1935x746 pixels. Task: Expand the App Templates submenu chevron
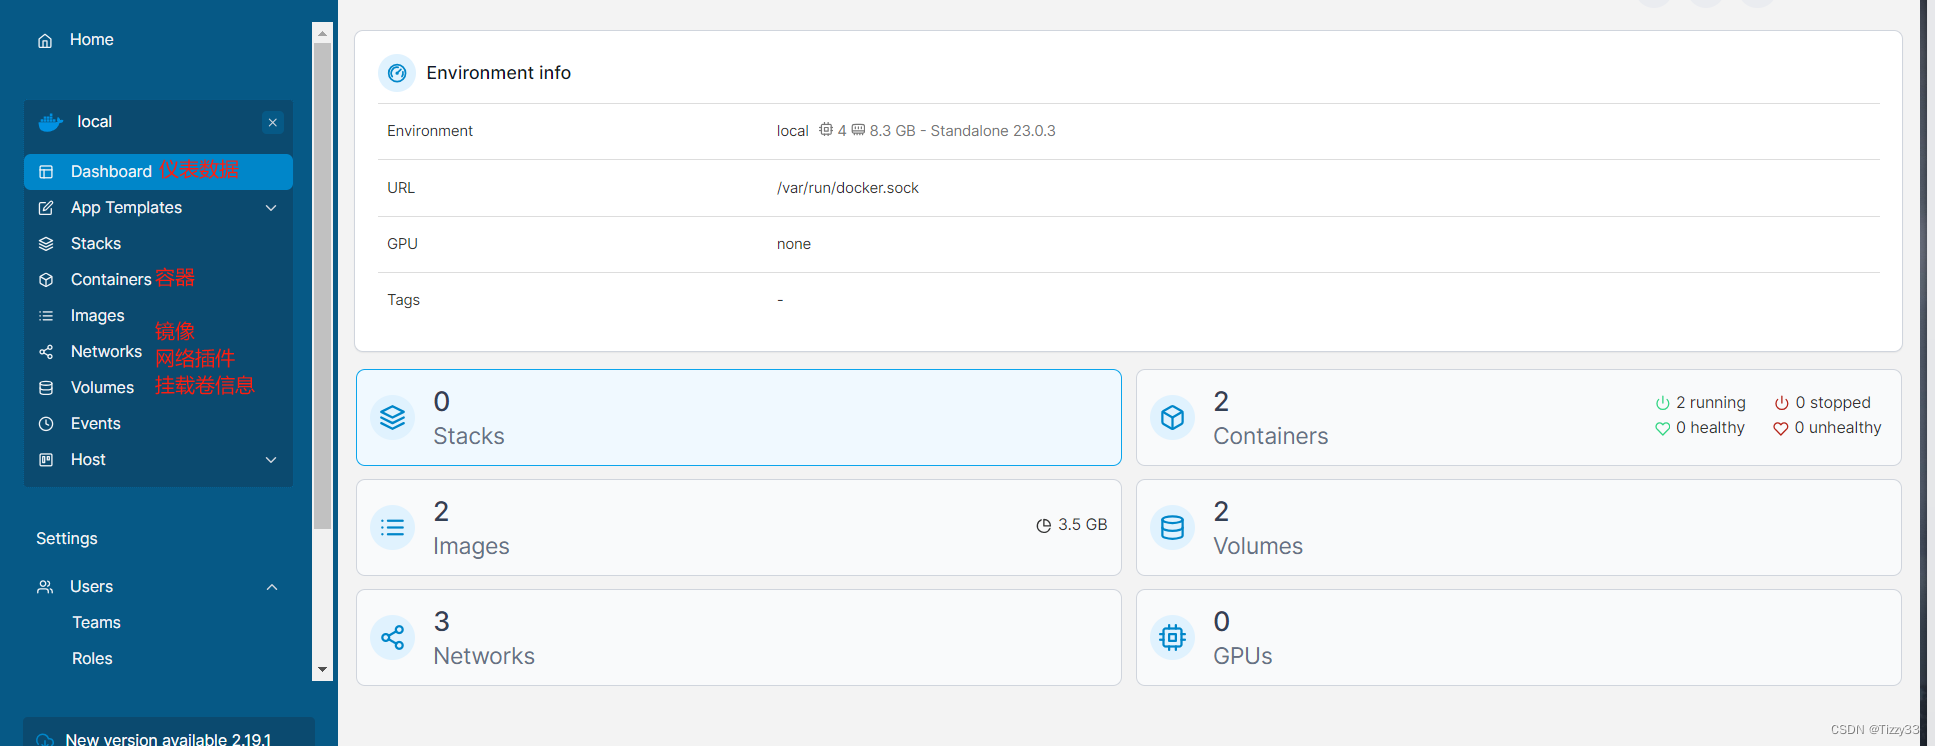[x=271, y=208]
